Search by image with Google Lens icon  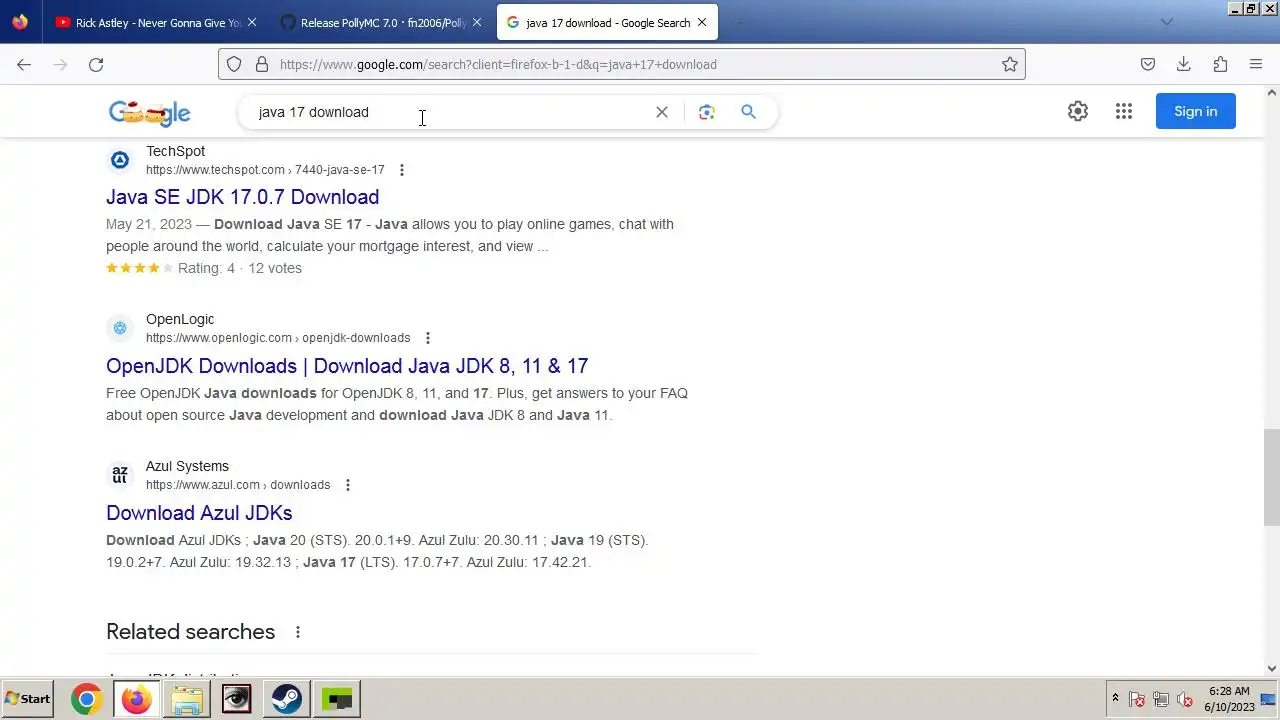707,112
